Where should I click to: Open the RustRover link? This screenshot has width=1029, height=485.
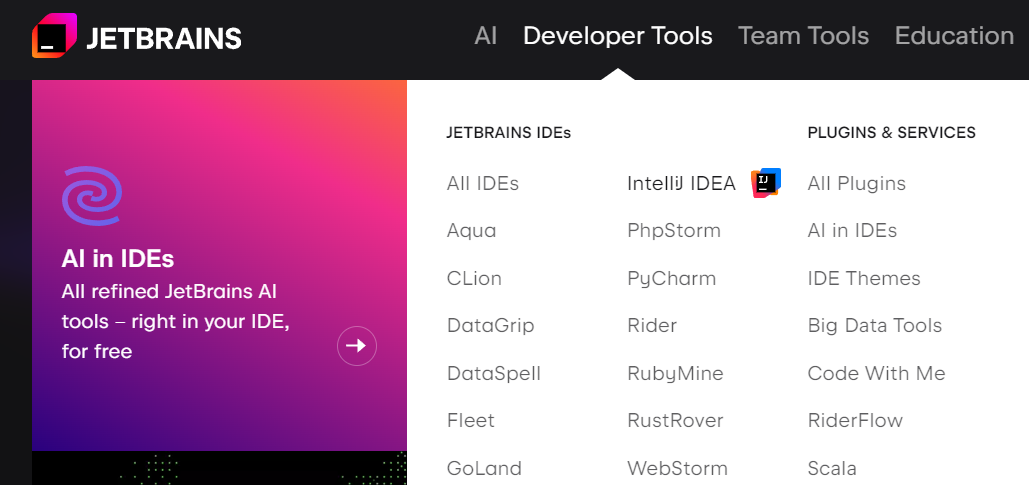click(x=675, y=421)
